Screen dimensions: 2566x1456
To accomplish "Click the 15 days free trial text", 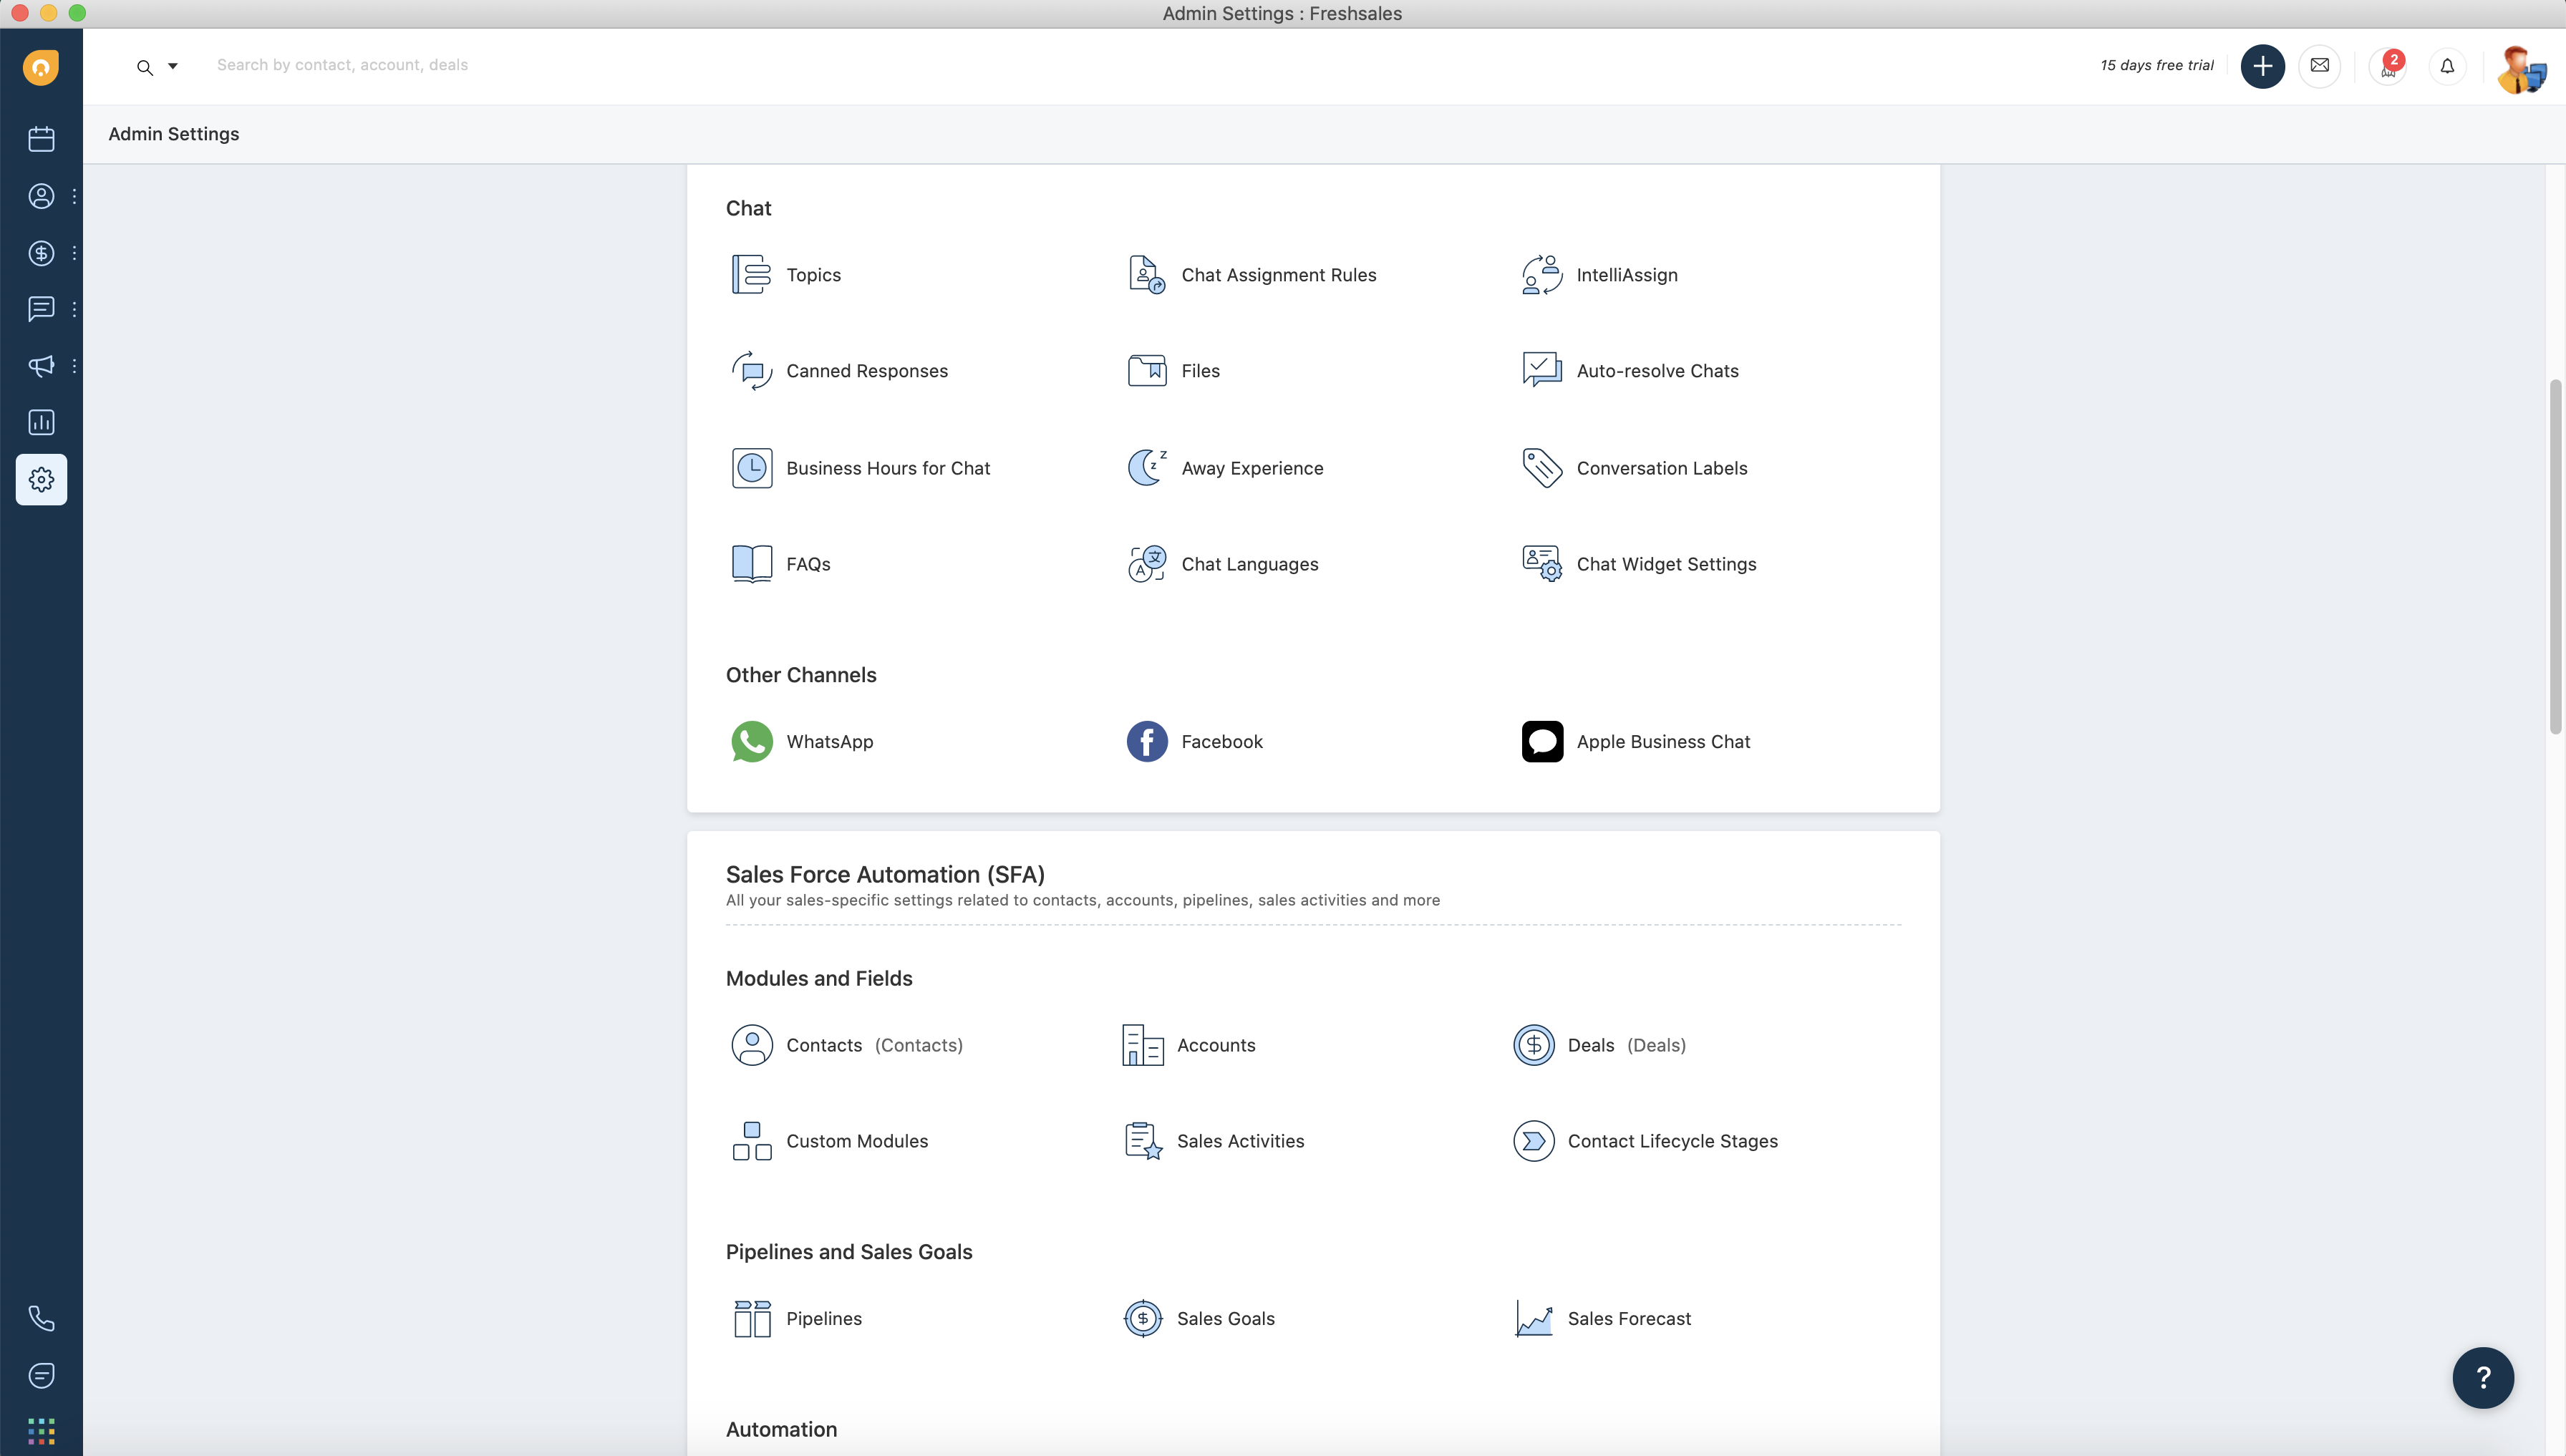I will [x=2156, y=65].
